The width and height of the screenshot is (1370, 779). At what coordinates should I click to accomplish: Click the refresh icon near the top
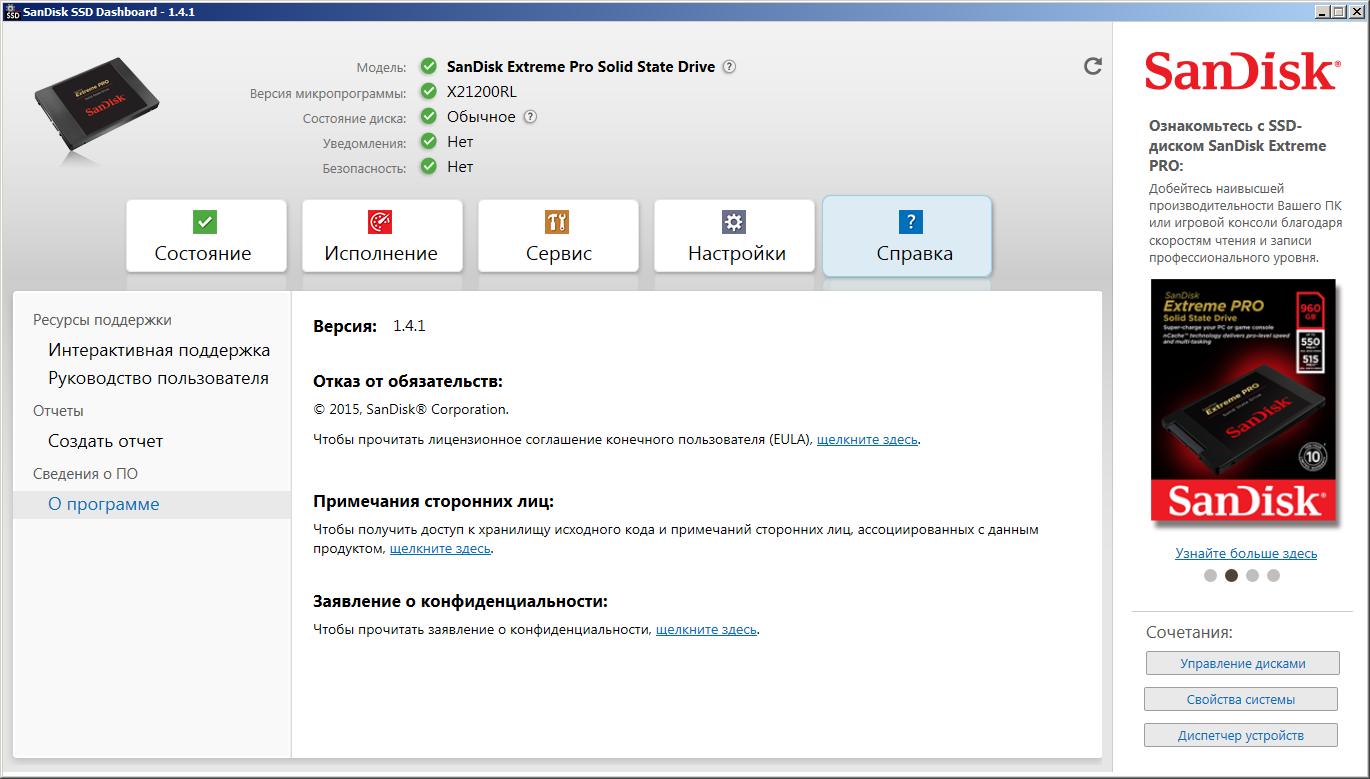1093,66
